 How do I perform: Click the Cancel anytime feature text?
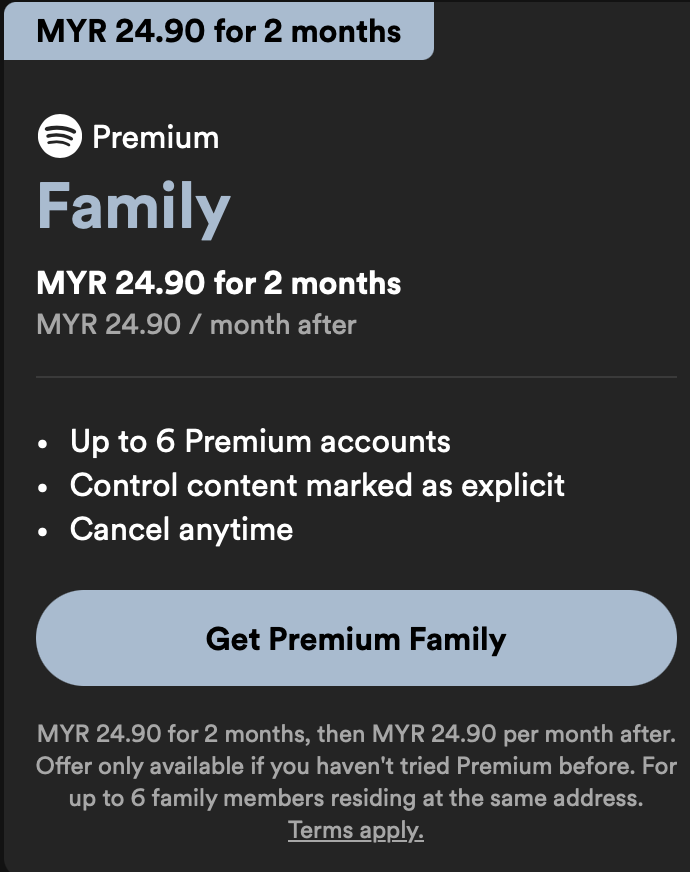coord(181,529)
